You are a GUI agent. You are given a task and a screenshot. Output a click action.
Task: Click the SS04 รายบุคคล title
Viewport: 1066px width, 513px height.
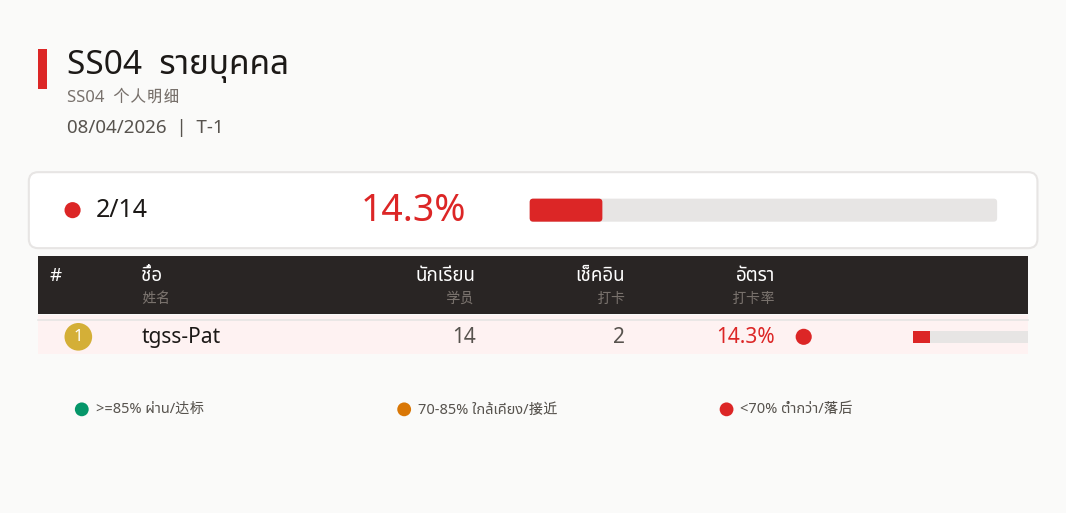tap(178, 63)
